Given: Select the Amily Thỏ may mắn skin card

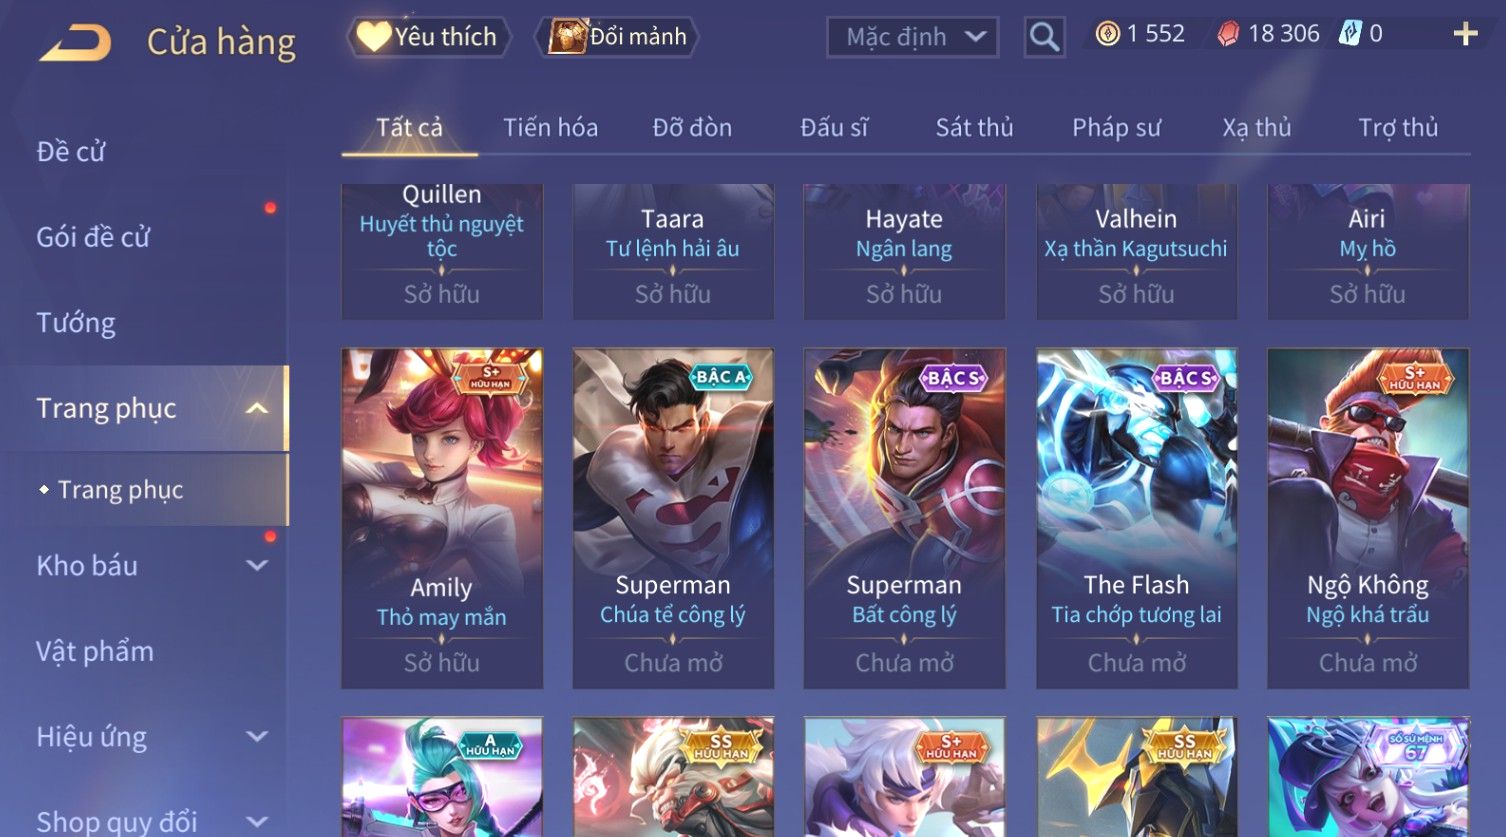Looking at the screenshot, I should pos(442,518).
